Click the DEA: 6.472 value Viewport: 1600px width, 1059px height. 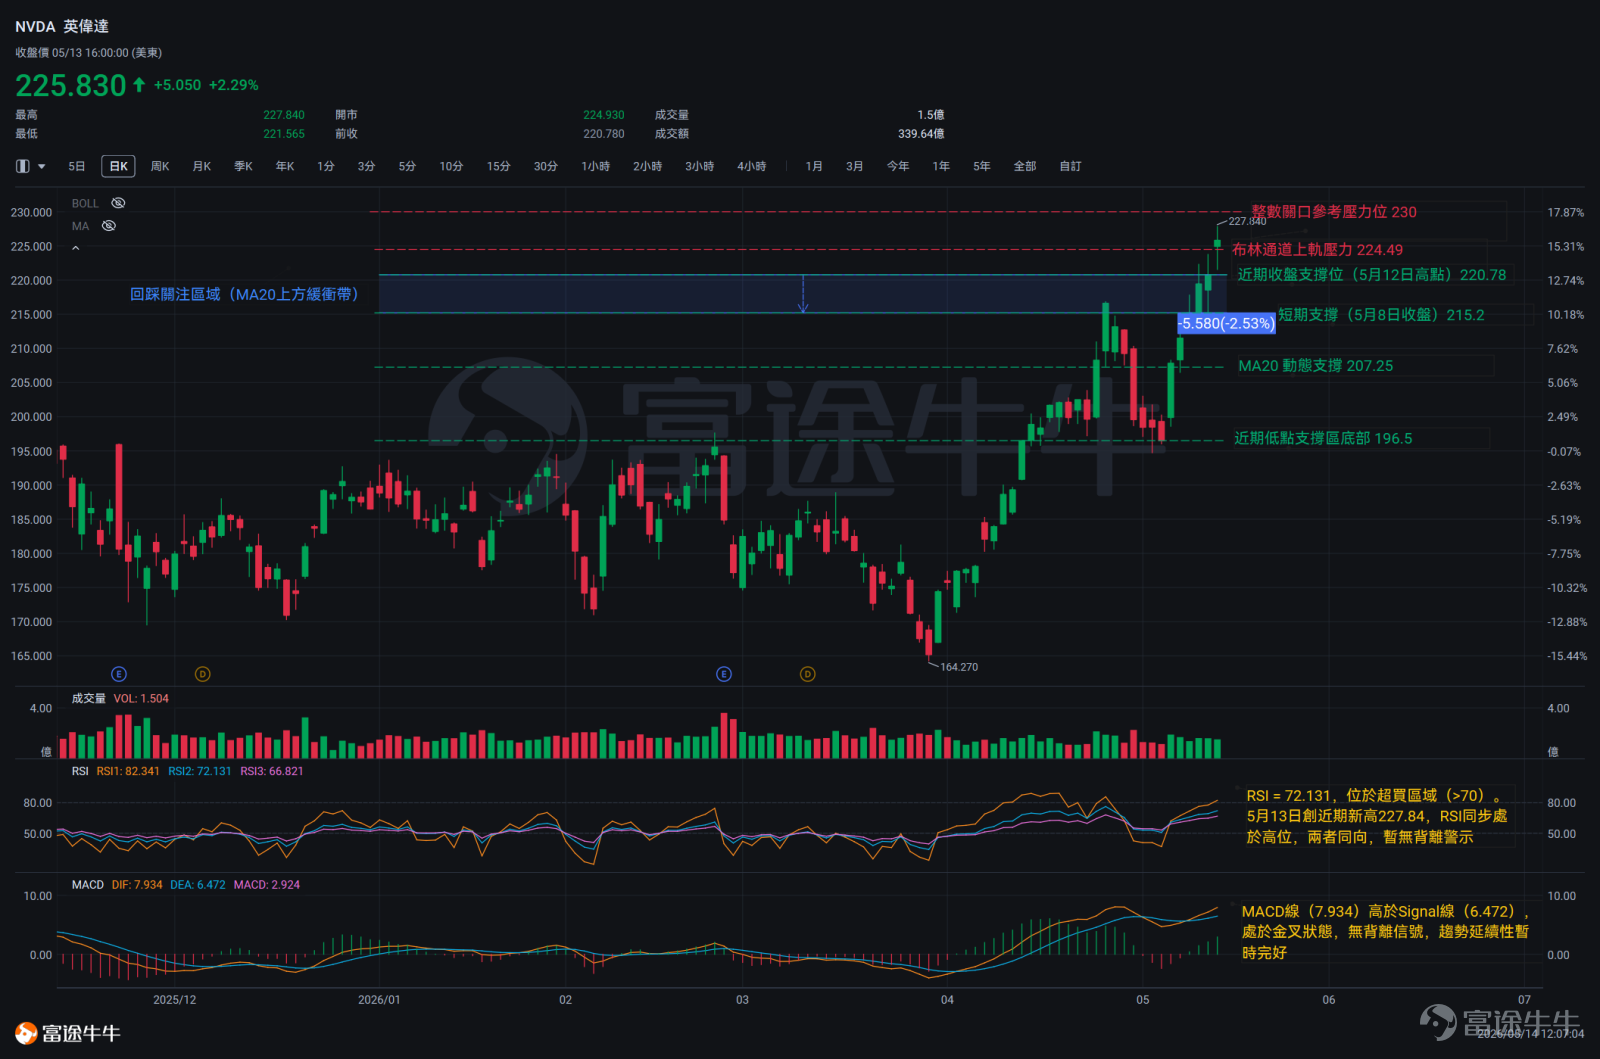coord(198,885)
